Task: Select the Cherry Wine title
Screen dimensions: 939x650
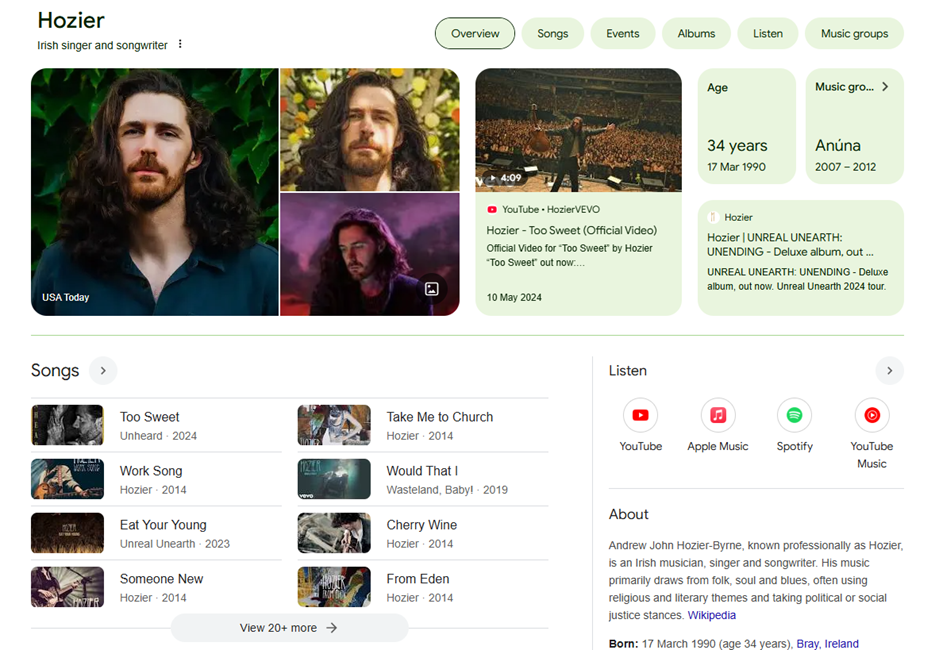Action: click(x=422, y=525)
